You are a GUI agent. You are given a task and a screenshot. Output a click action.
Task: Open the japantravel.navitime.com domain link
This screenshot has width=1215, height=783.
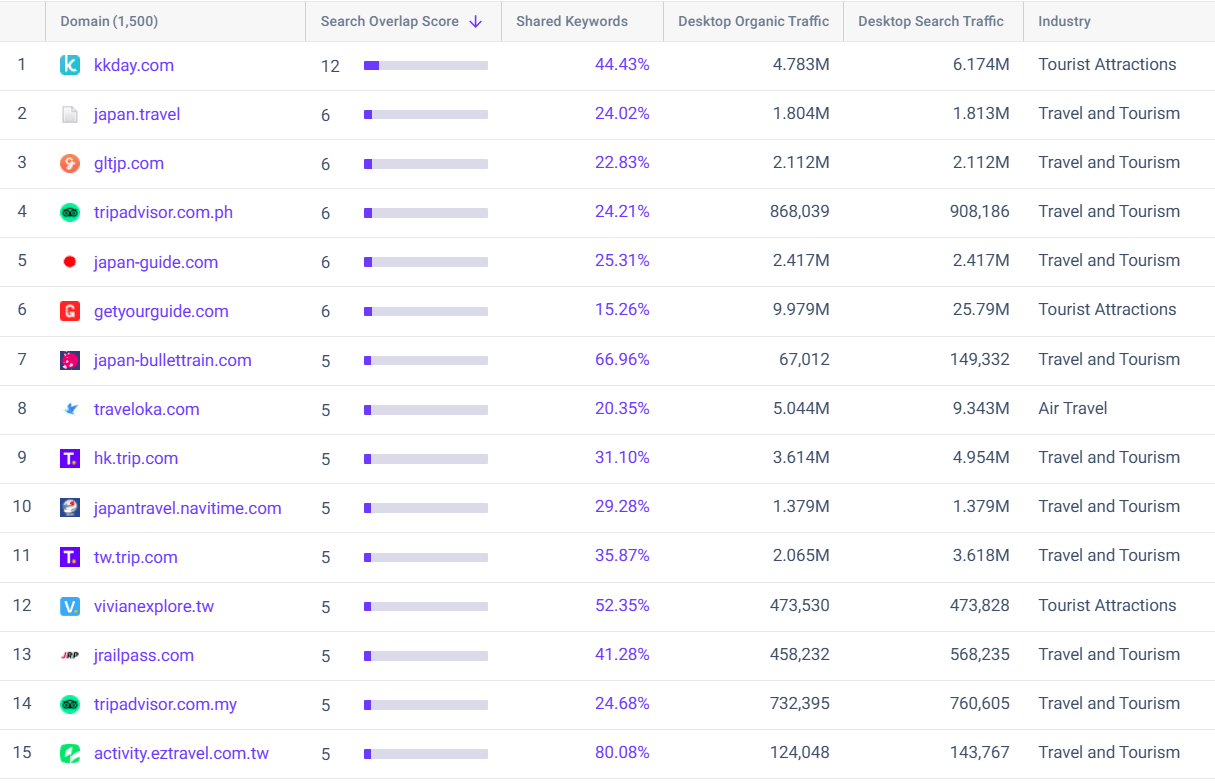coord(188,508)
